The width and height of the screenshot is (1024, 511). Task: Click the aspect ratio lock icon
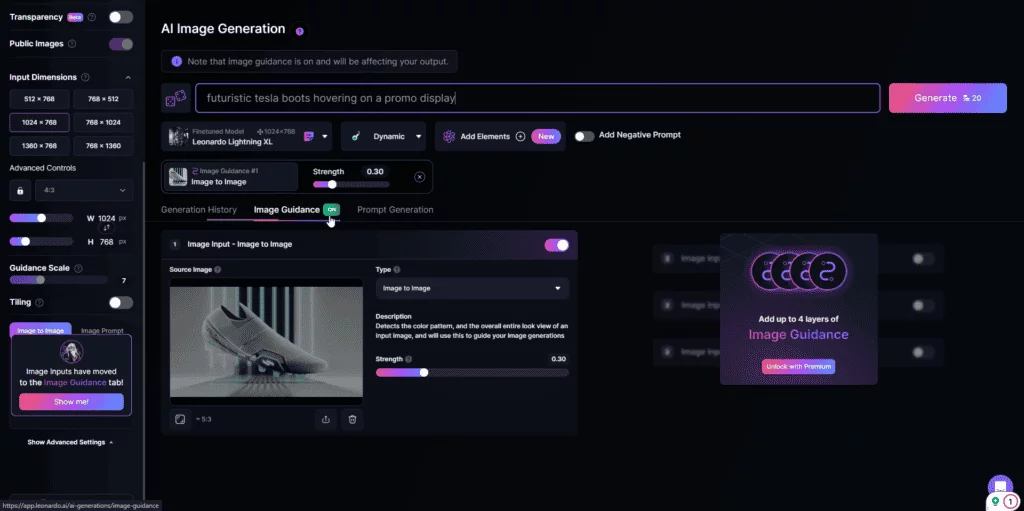20,191
